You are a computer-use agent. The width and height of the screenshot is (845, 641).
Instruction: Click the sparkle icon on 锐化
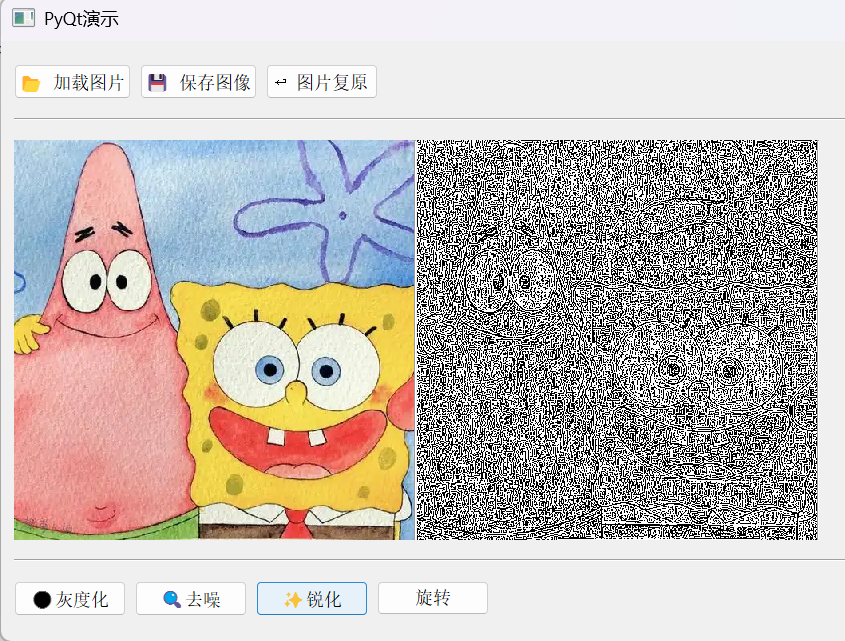coord(293,599)
